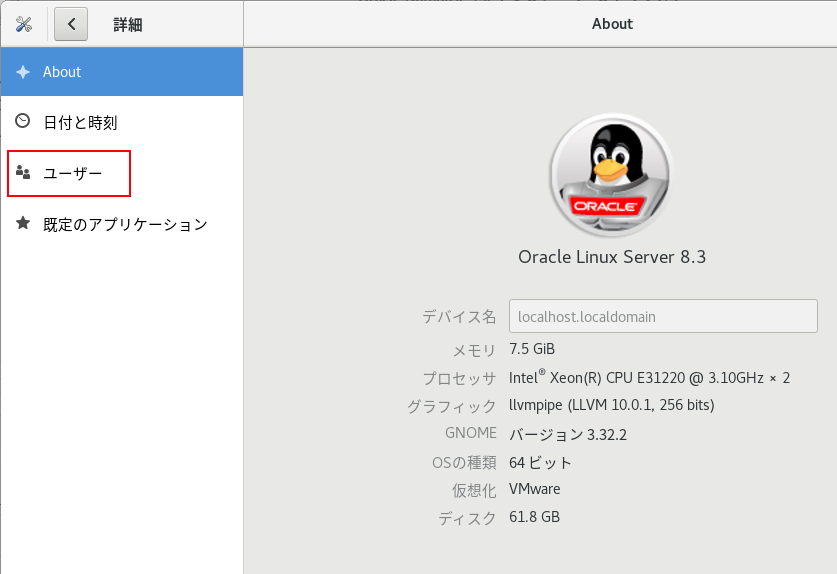Click the clock icon for 日付と時刻
Image resolution: width=837 pixels, height=574 pixels.
[x=23, y=122]
